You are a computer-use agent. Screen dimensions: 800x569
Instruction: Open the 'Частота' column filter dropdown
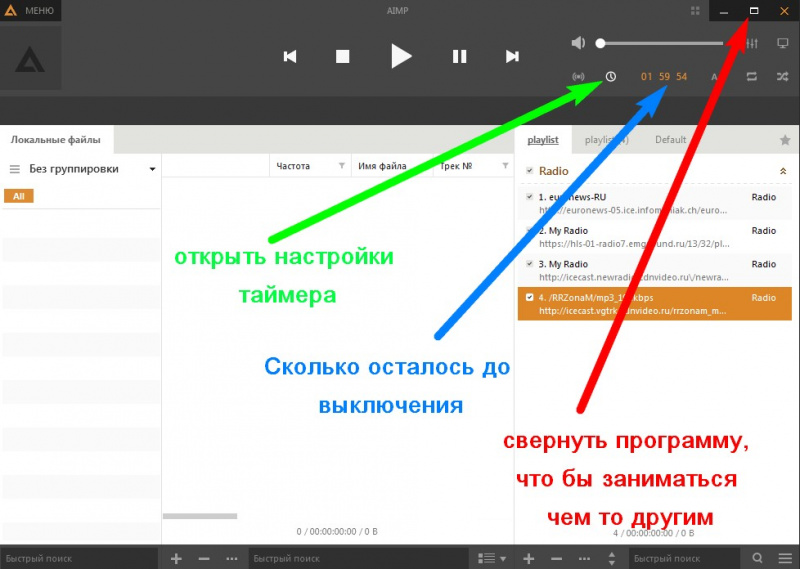coord(341,166)
